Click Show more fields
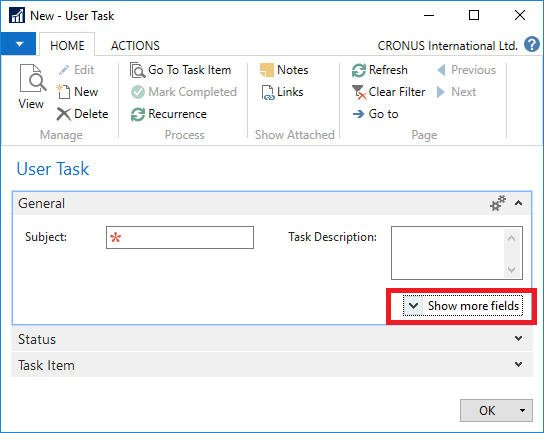This screenshot has width=544, height=433. pyautogui.click(x=463, y=306)
